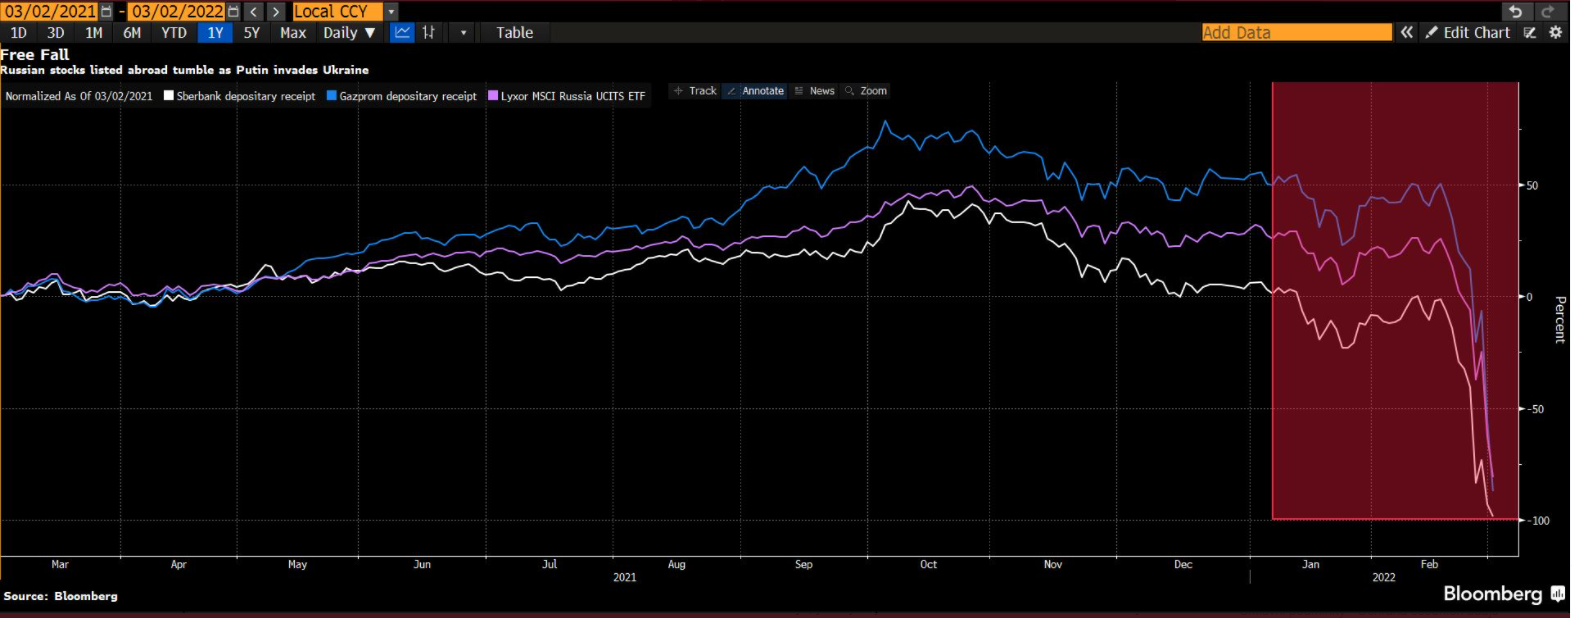Click the red highlighted annotation region
Image resolution: width=1572 pixels, height=618 pixels.
click(1395, 300)
